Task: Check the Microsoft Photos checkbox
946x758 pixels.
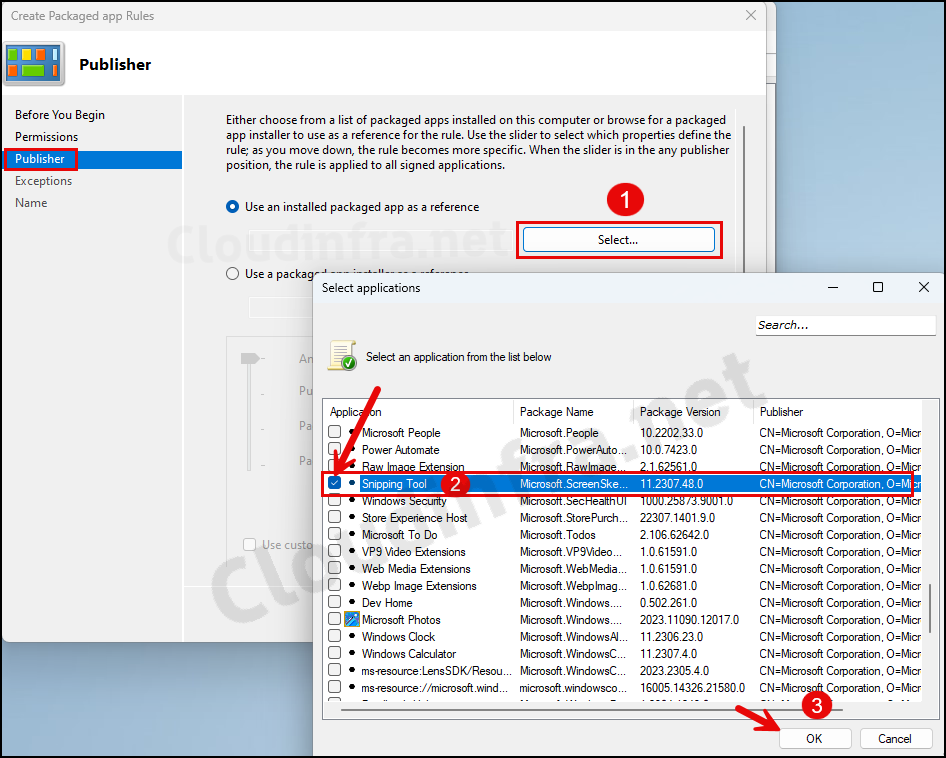Action: tap(334, 619)
